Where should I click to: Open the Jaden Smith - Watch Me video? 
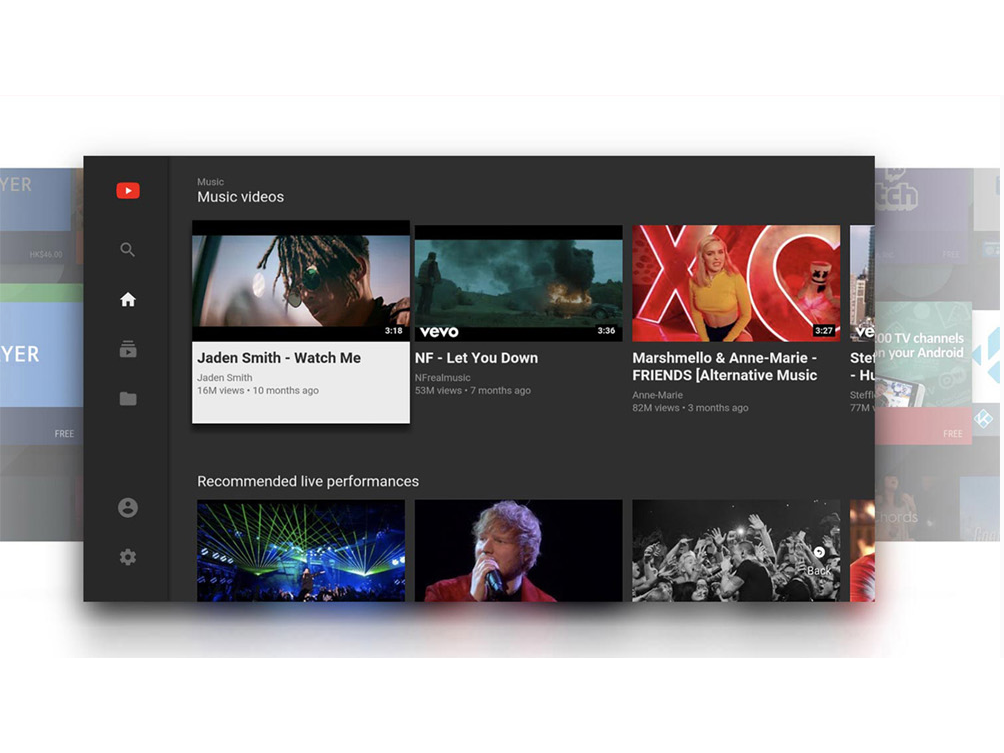pyautogui.click(x=300, y=280)
